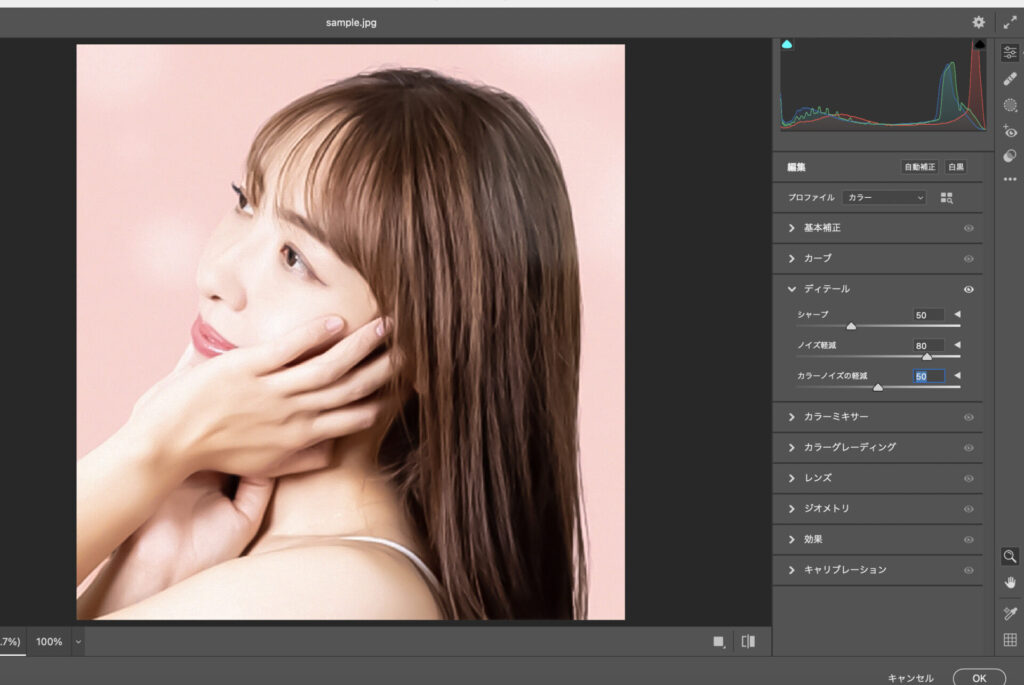Toggle visibility of カラーミキサー edits

(968, 417)
